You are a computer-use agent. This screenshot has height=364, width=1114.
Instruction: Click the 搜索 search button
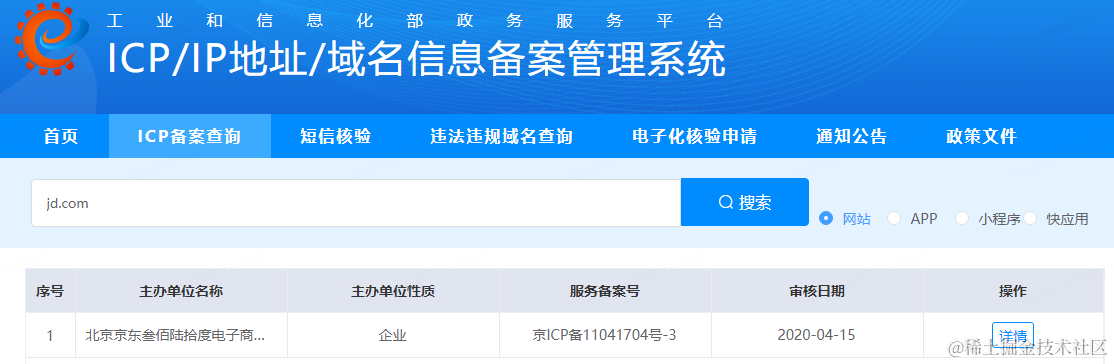click(x=745, y=203)
